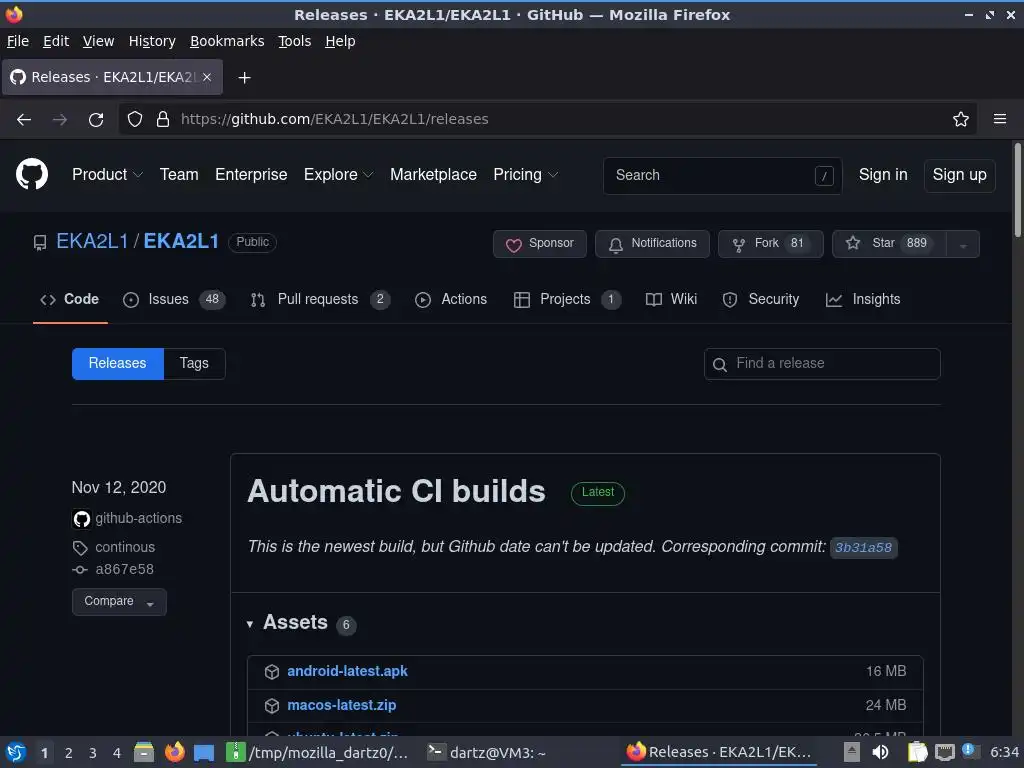1024x768 pixels.
Task: Close the Releases browser tab
Action: tap(207, 77)
